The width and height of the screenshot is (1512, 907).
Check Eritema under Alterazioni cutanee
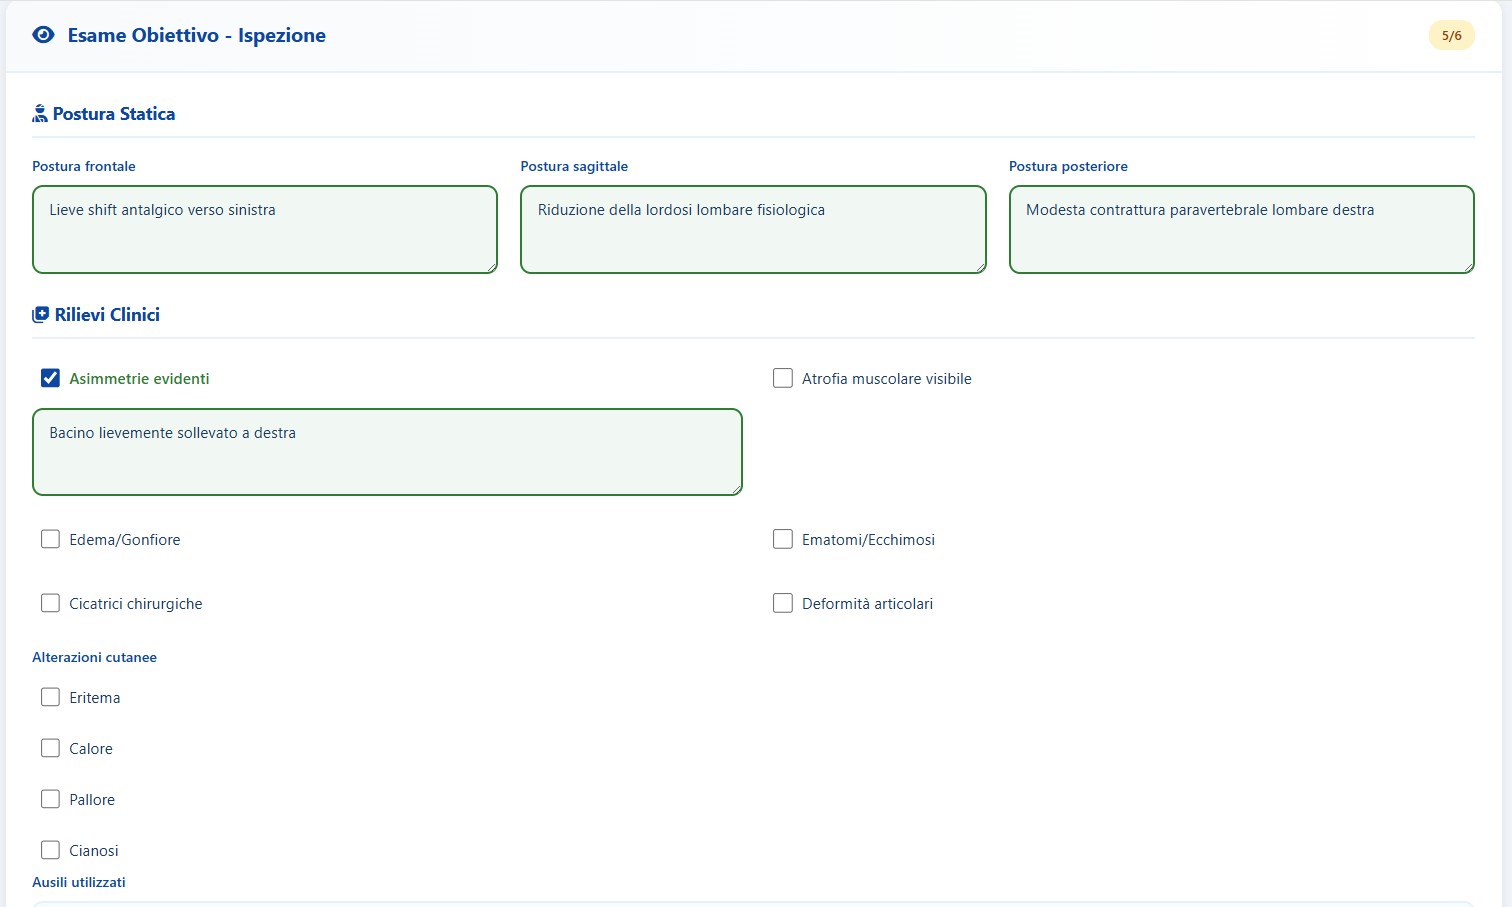click(x=50, y=697)
